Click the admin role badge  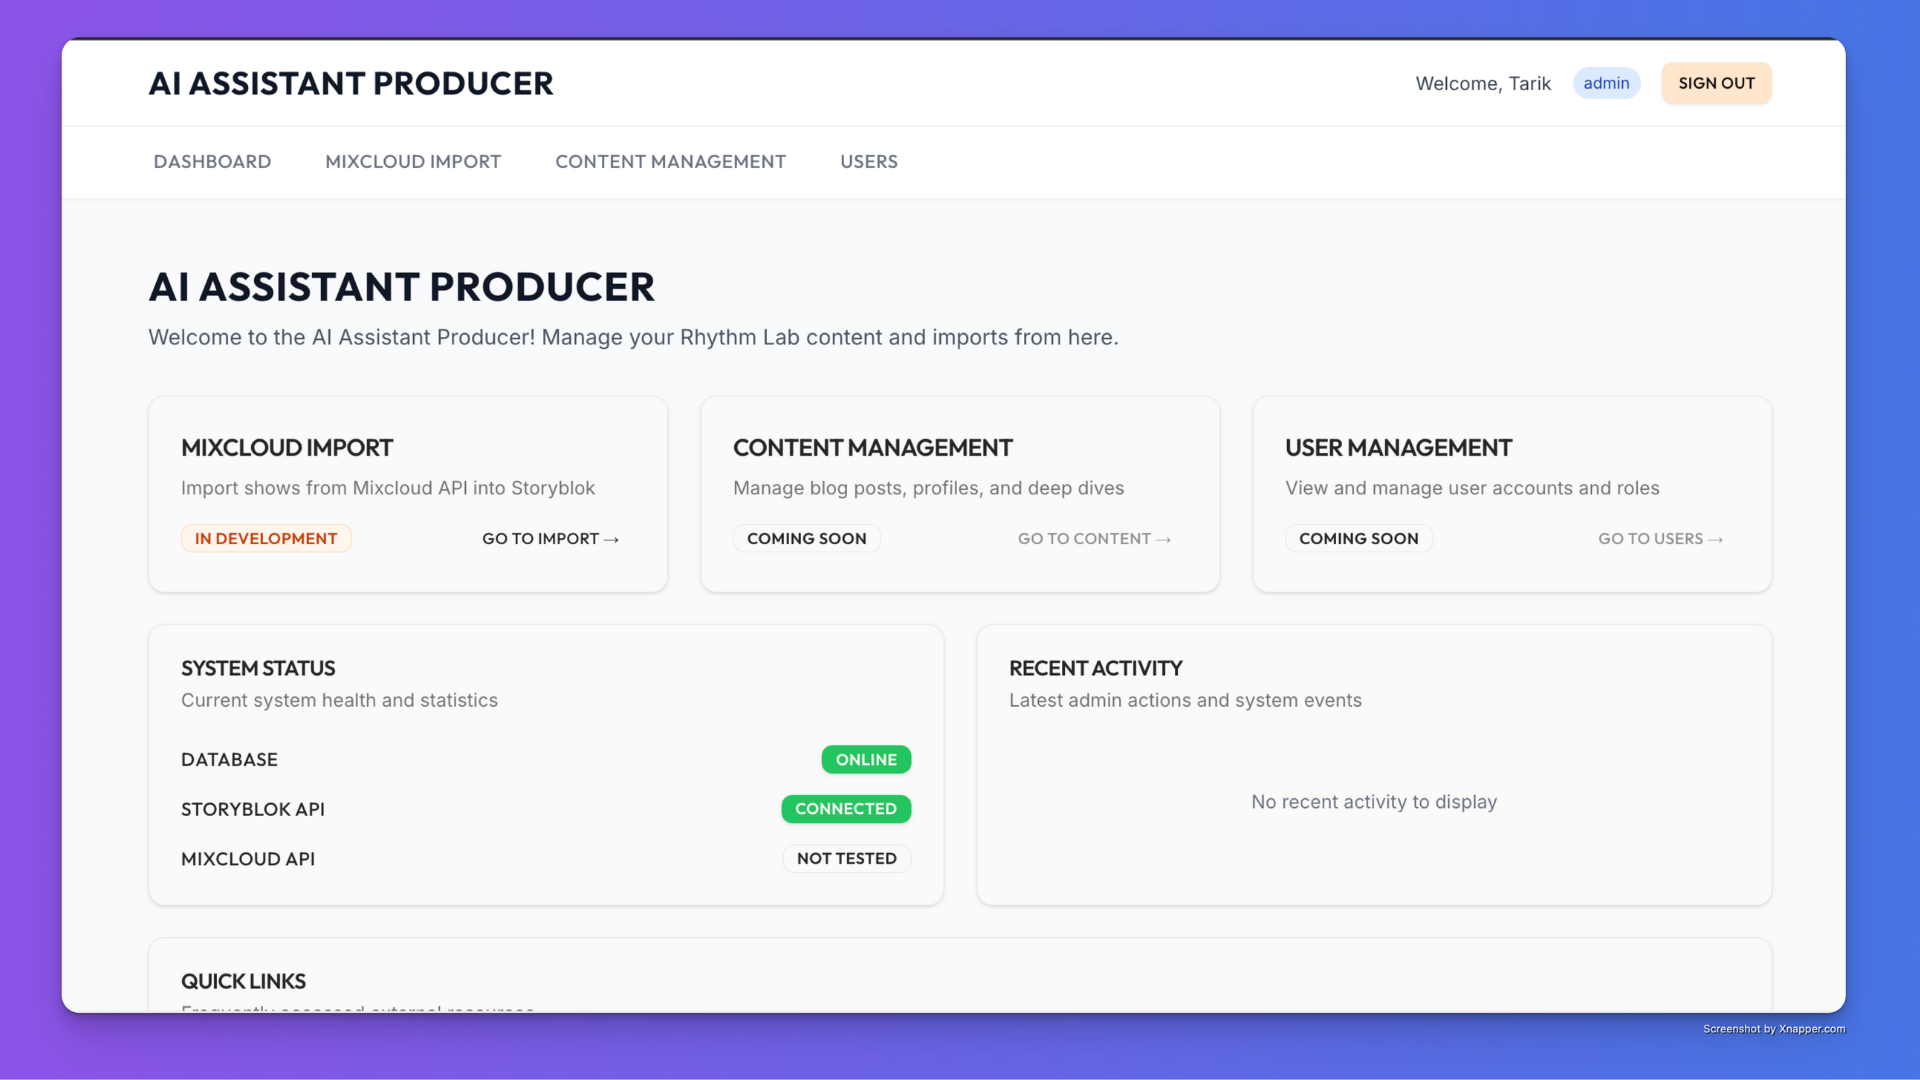pyautogui.click(x=1606, y=83)
